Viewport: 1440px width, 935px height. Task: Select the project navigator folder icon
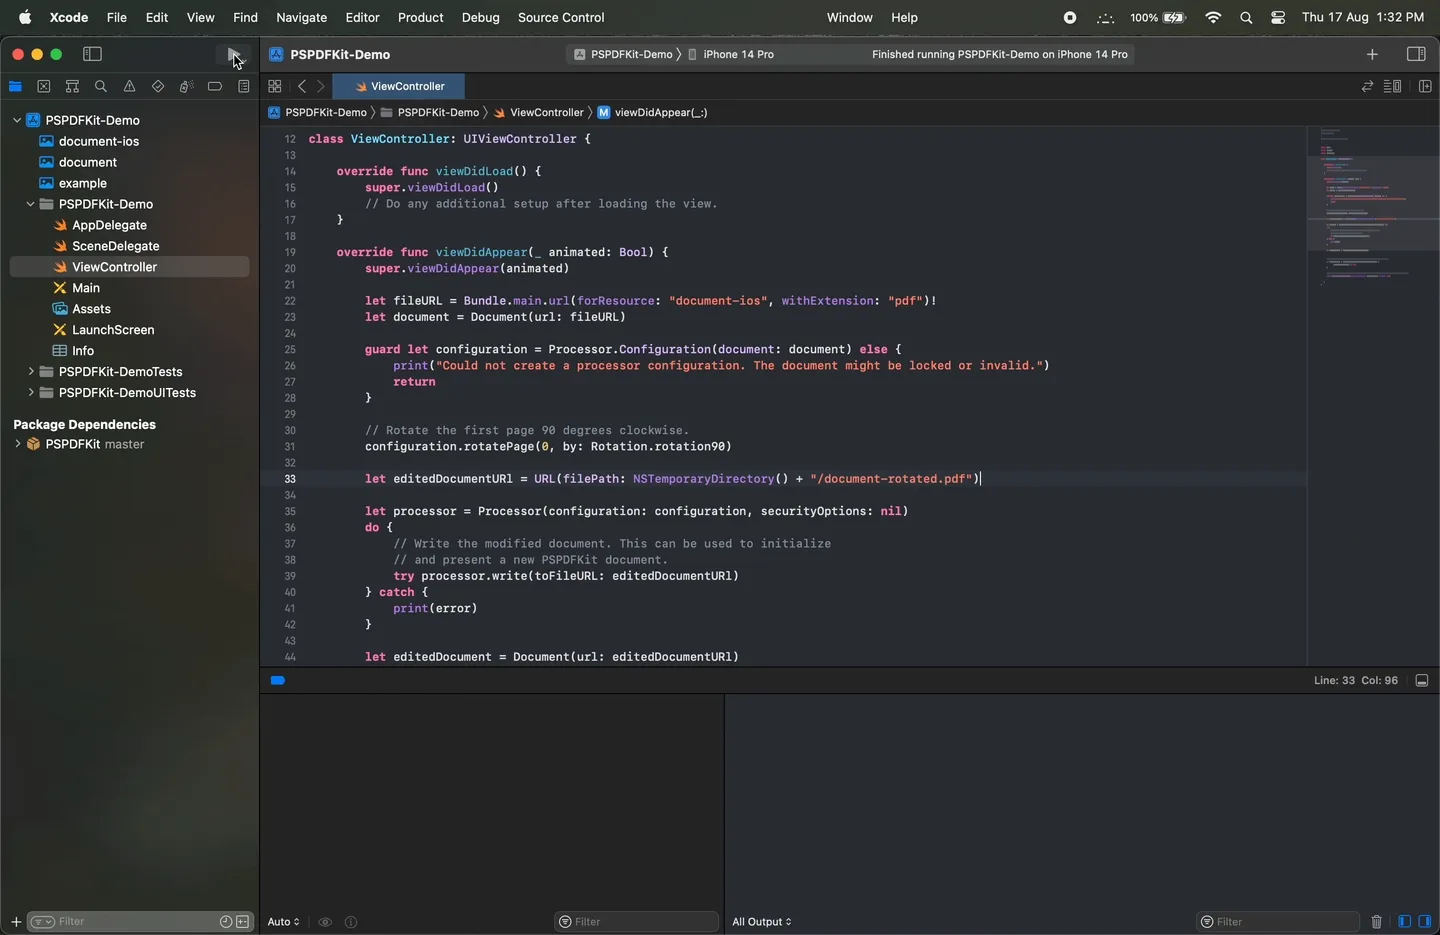pos(15,87)
